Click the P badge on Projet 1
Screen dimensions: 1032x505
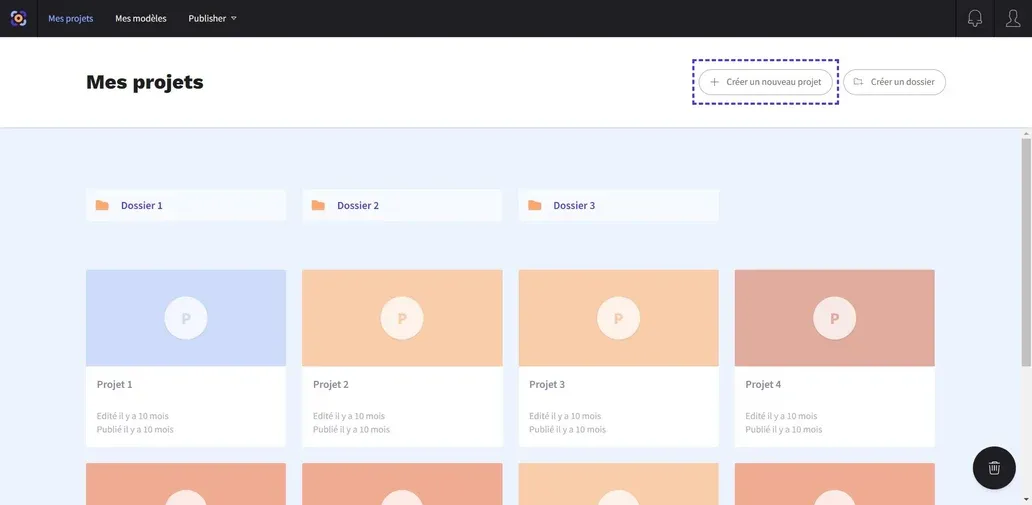(186, 318)
